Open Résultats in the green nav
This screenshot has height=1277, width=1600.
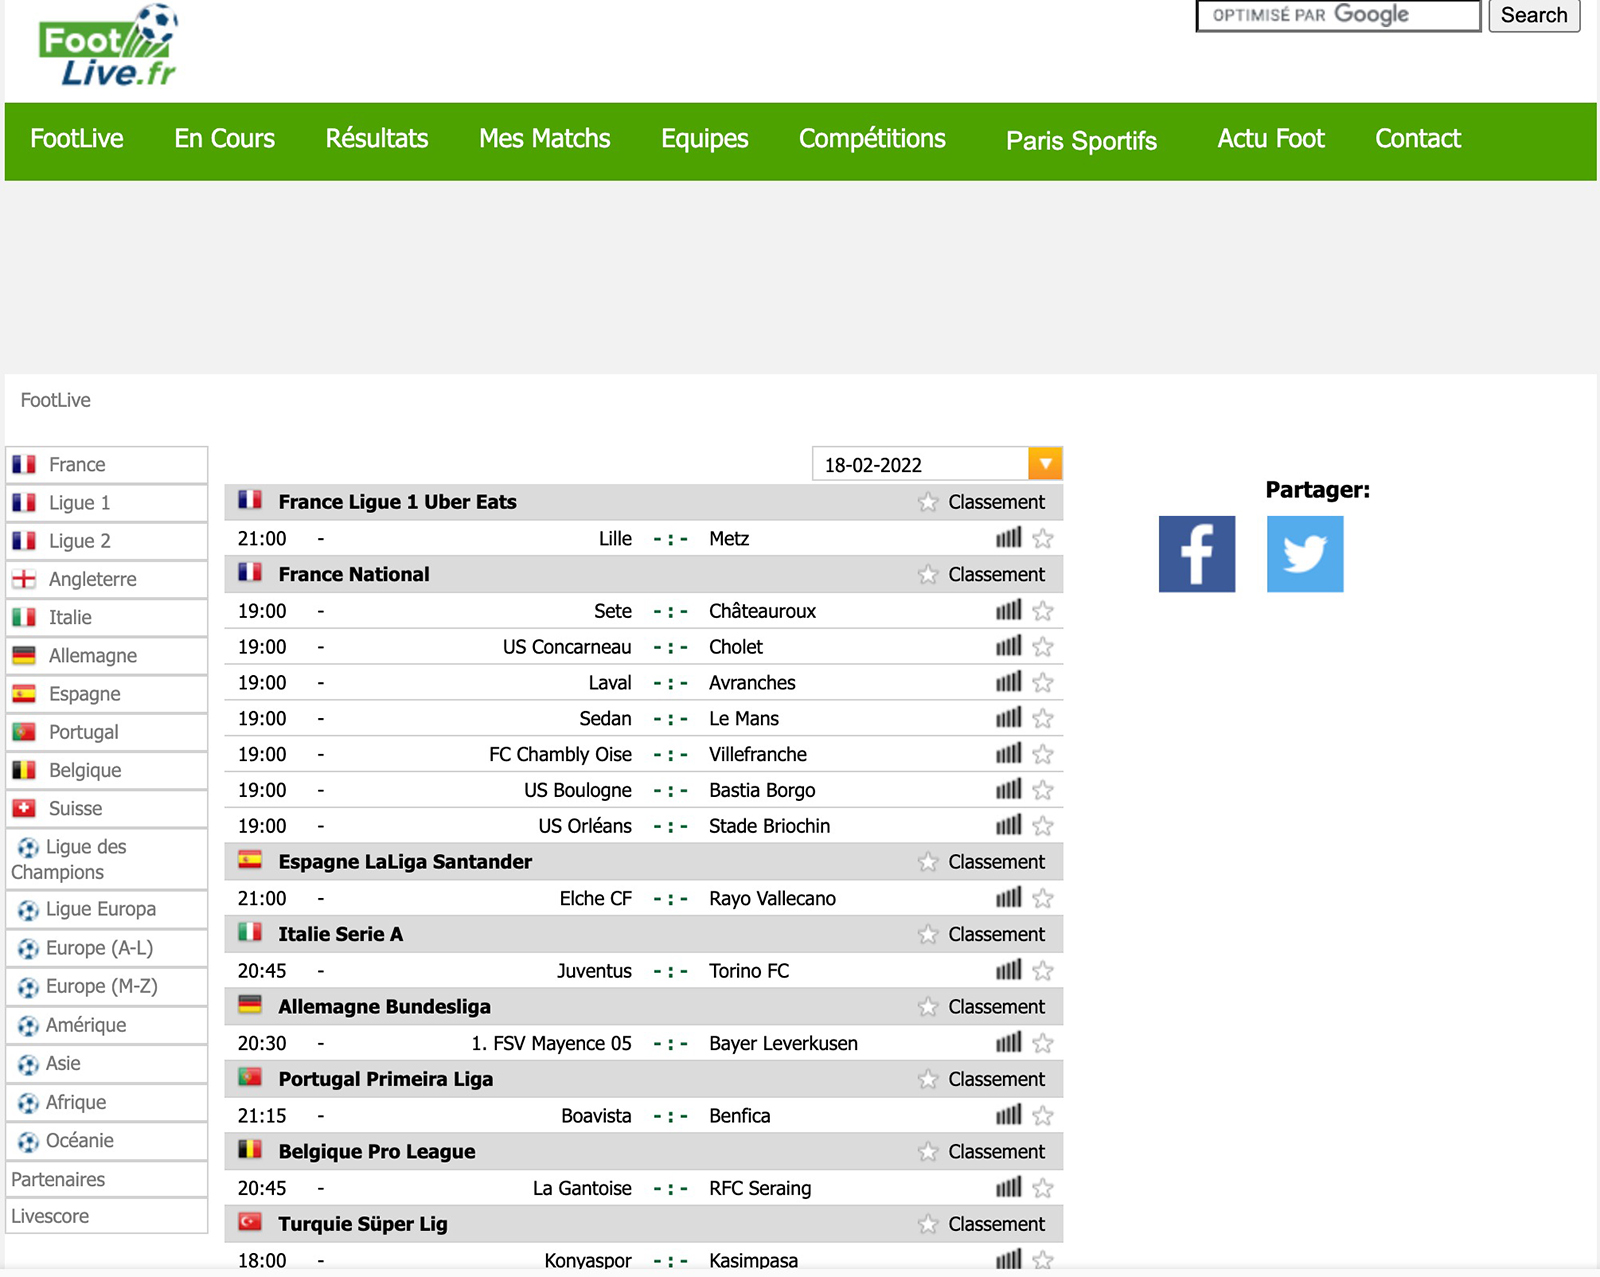pos(377,139)
